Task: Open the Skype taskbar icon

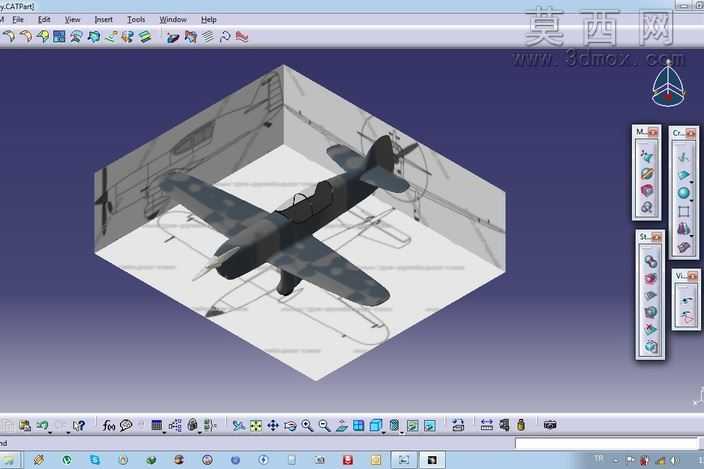Action: 95,460
